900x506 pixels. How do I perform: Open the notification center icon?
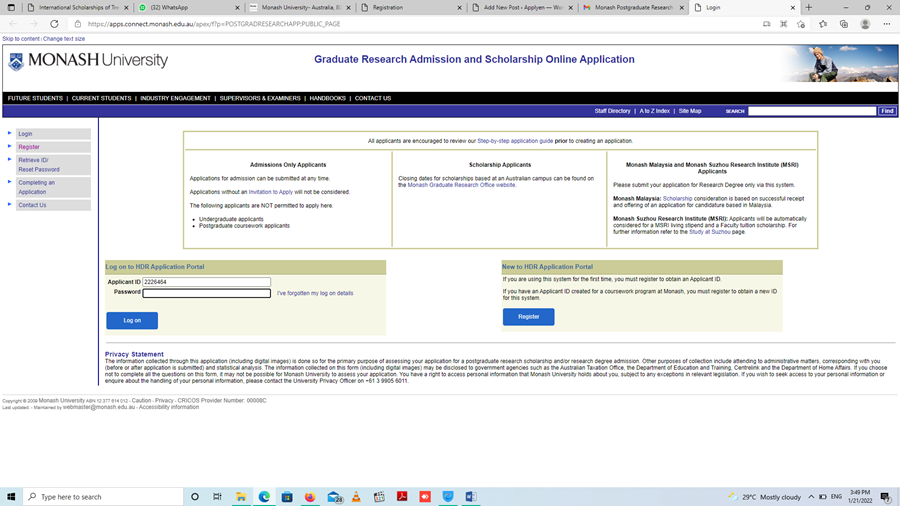886,497
